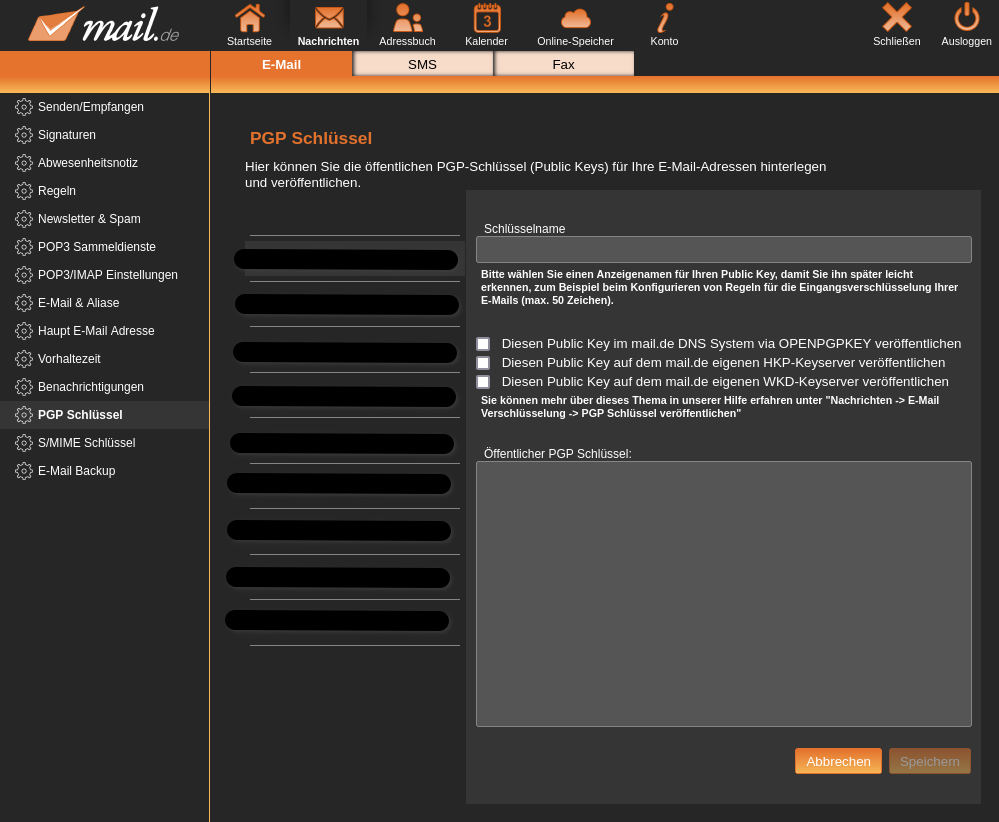
Task: Click the Schlüsselname text field
Action: pos(723,250)
